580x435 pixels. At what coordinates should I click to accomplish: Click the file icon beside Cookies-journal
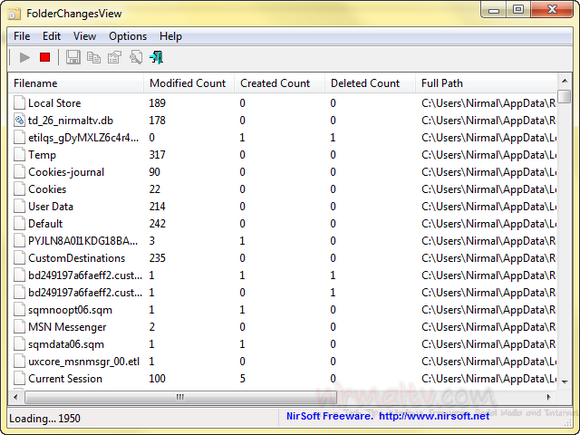coord(19,172)
